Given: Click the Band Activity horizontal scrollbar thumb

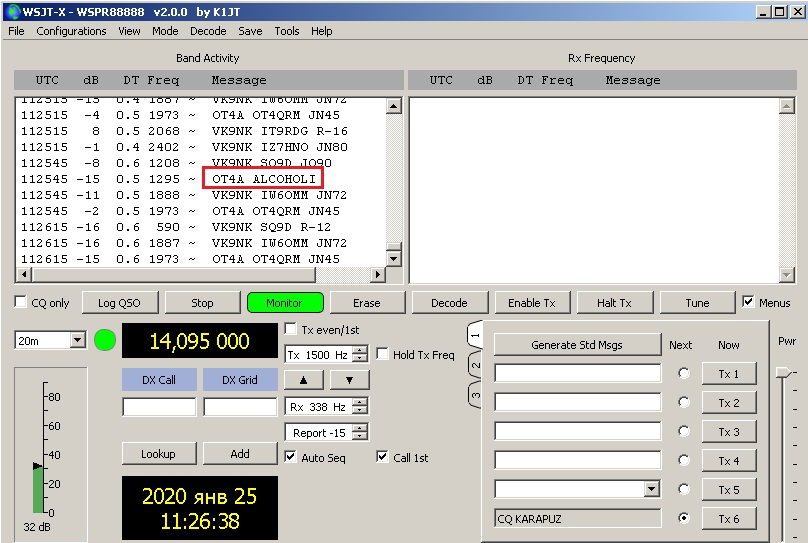Looking at the screenshot, I should coord(173,275).
